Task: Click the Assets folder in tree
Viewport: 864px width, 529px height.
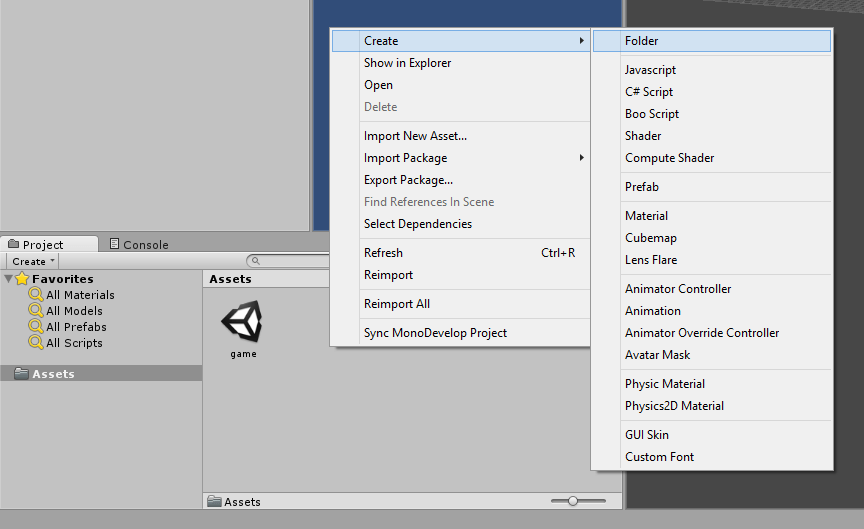Action: [53, 374]
